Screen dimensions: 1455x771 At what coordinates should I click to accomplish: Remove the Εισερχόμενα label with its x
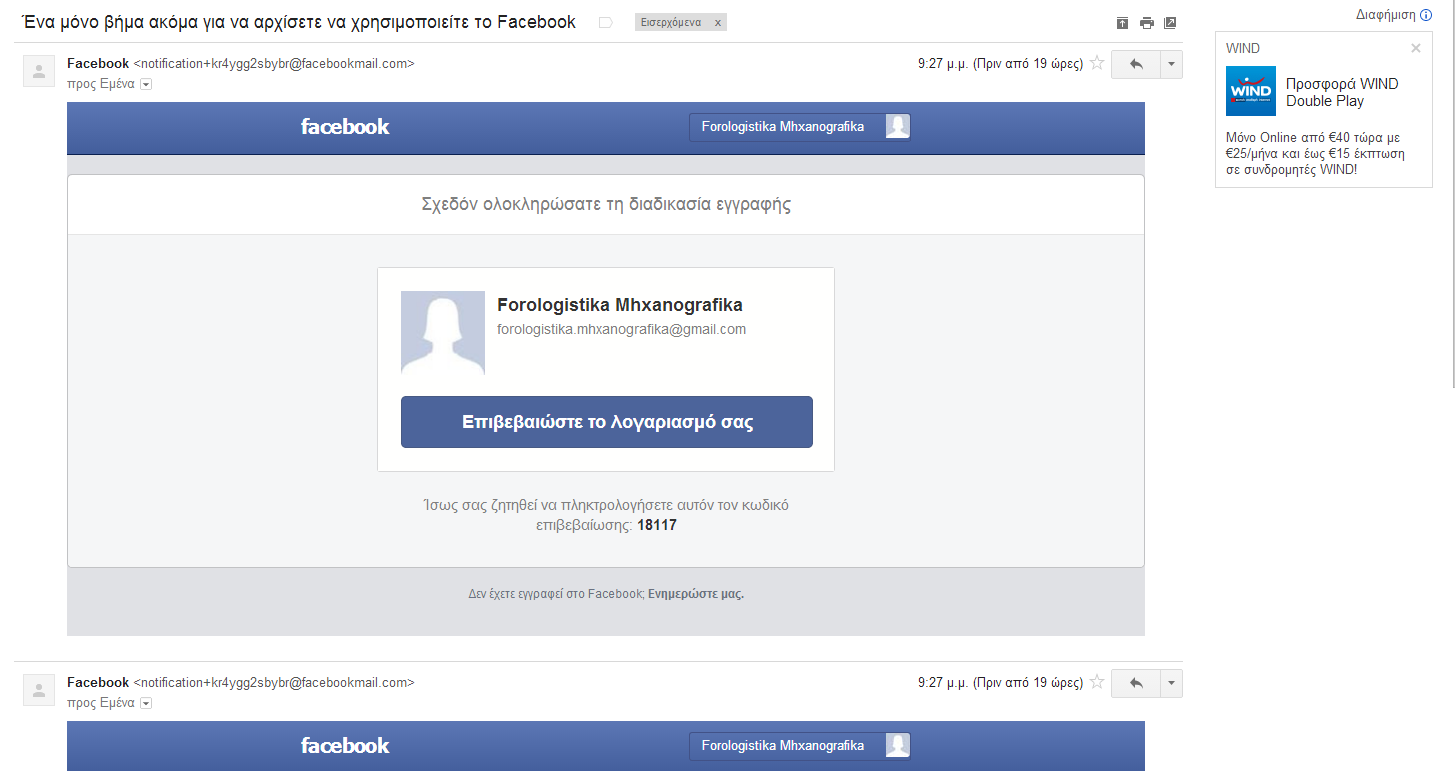[718, 23]
